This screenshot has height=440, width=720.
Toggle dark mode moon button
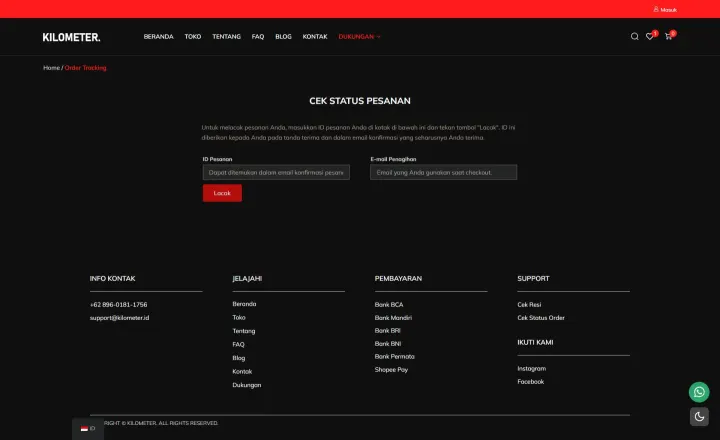pos(699,417)
